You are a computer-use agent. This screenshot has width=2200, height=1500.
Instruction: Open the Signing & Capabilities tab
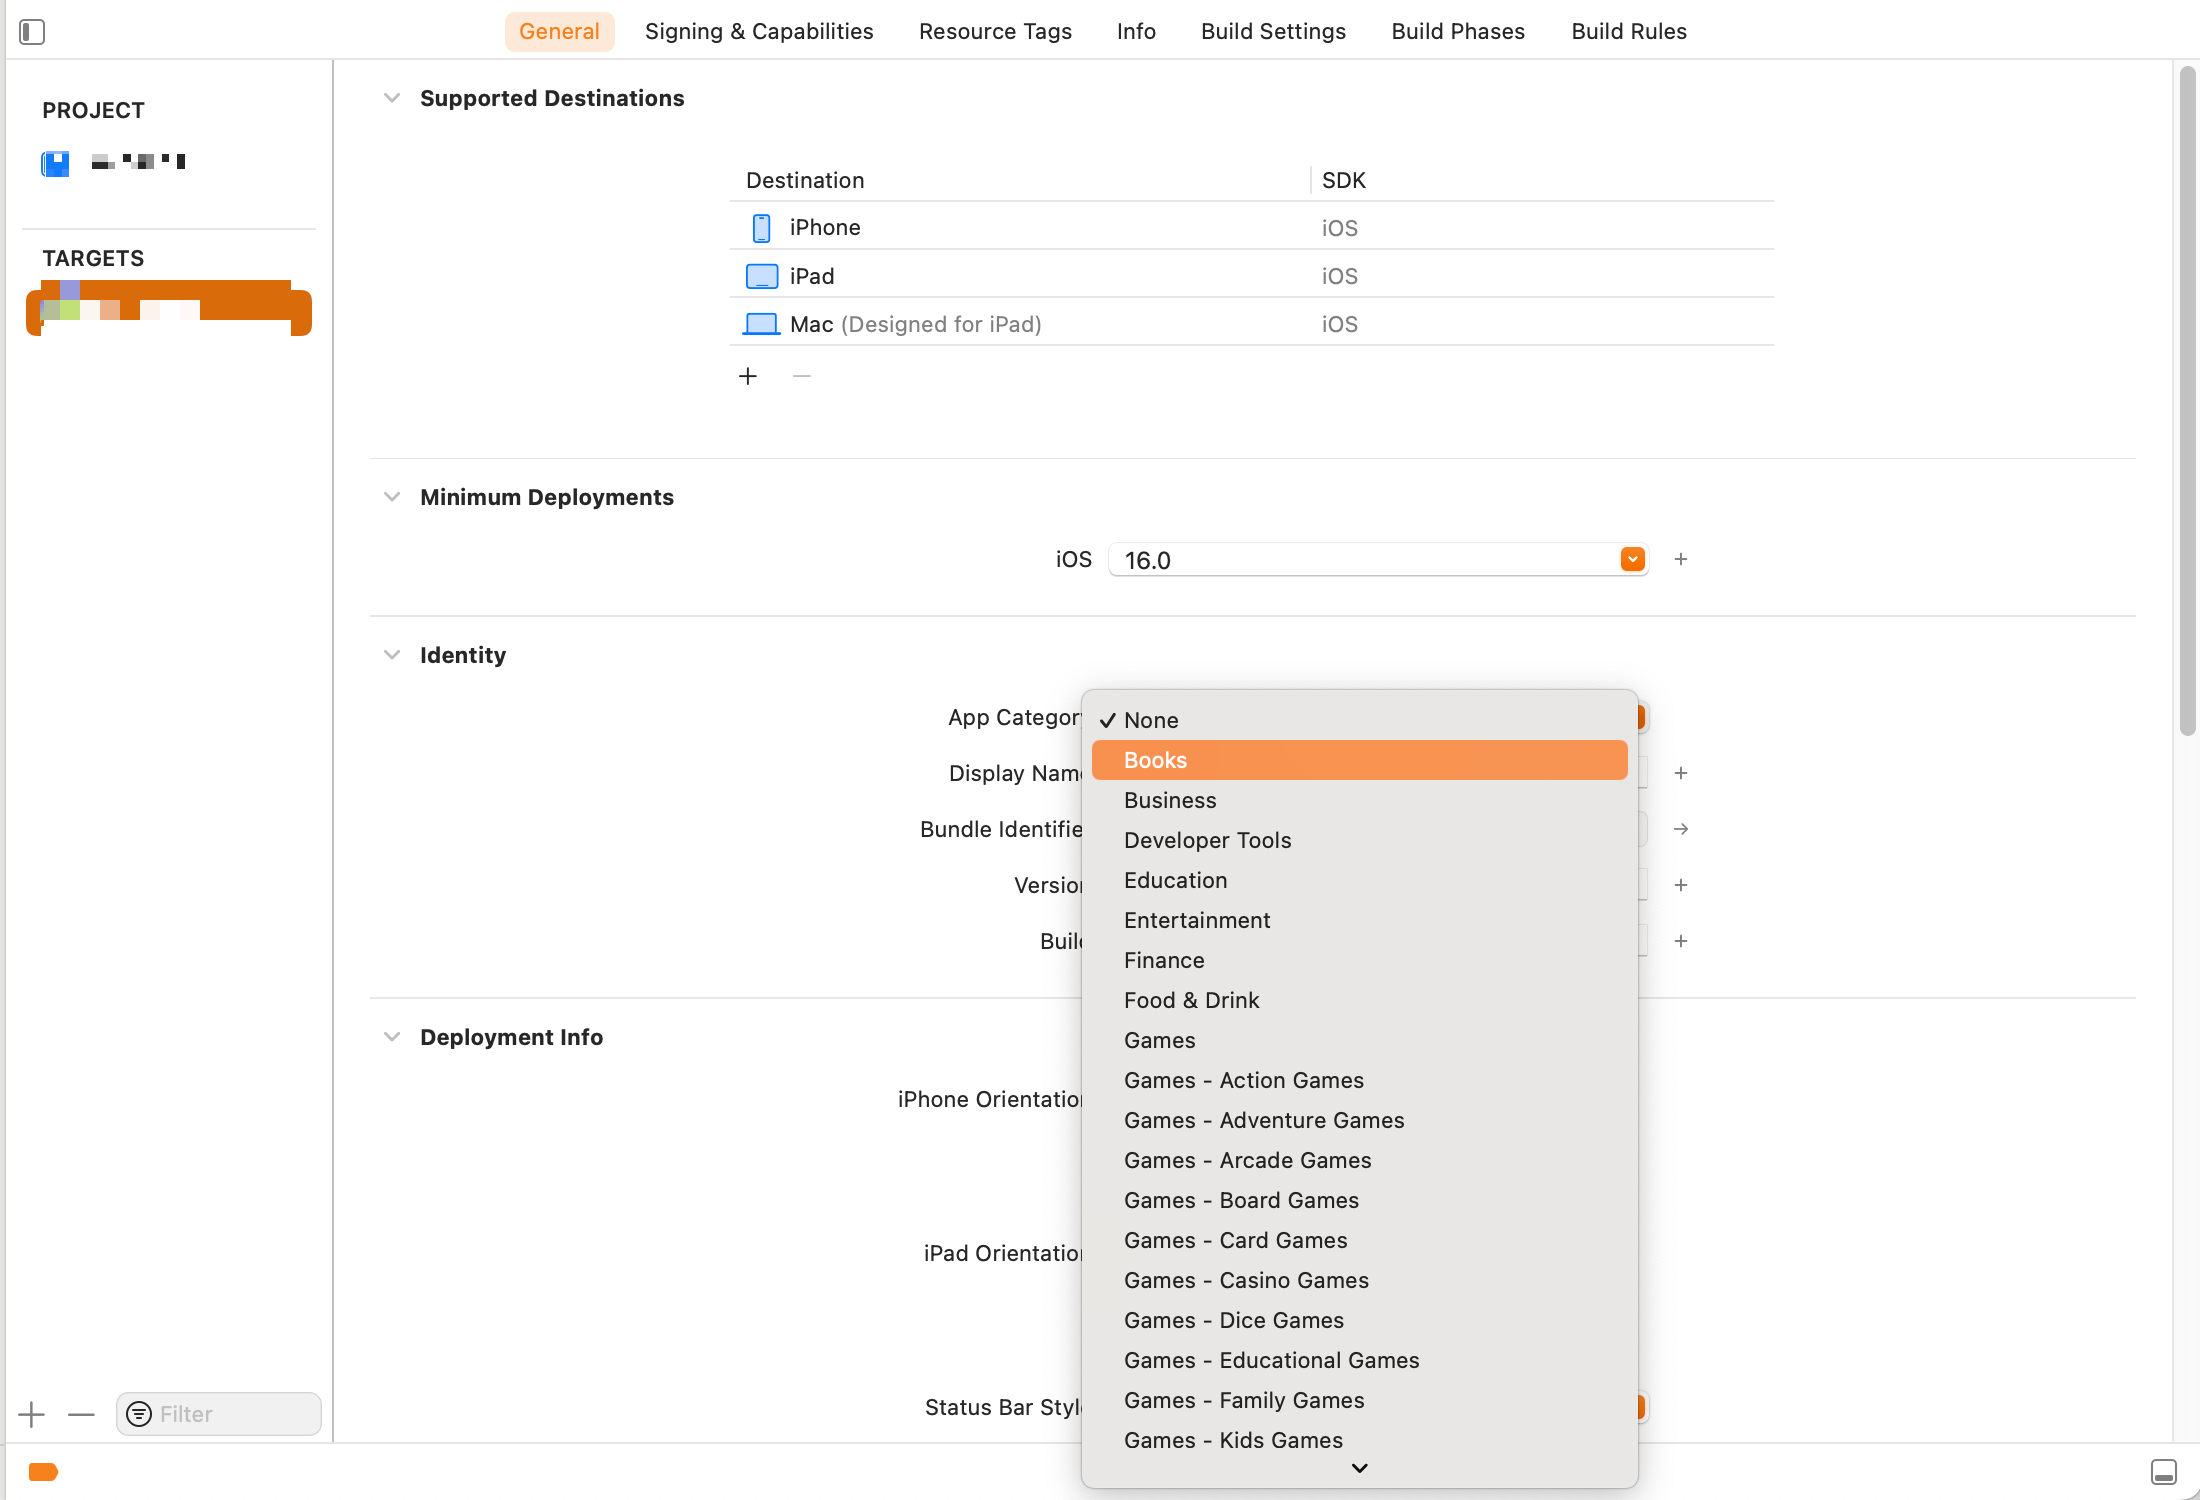coord(759,31)
